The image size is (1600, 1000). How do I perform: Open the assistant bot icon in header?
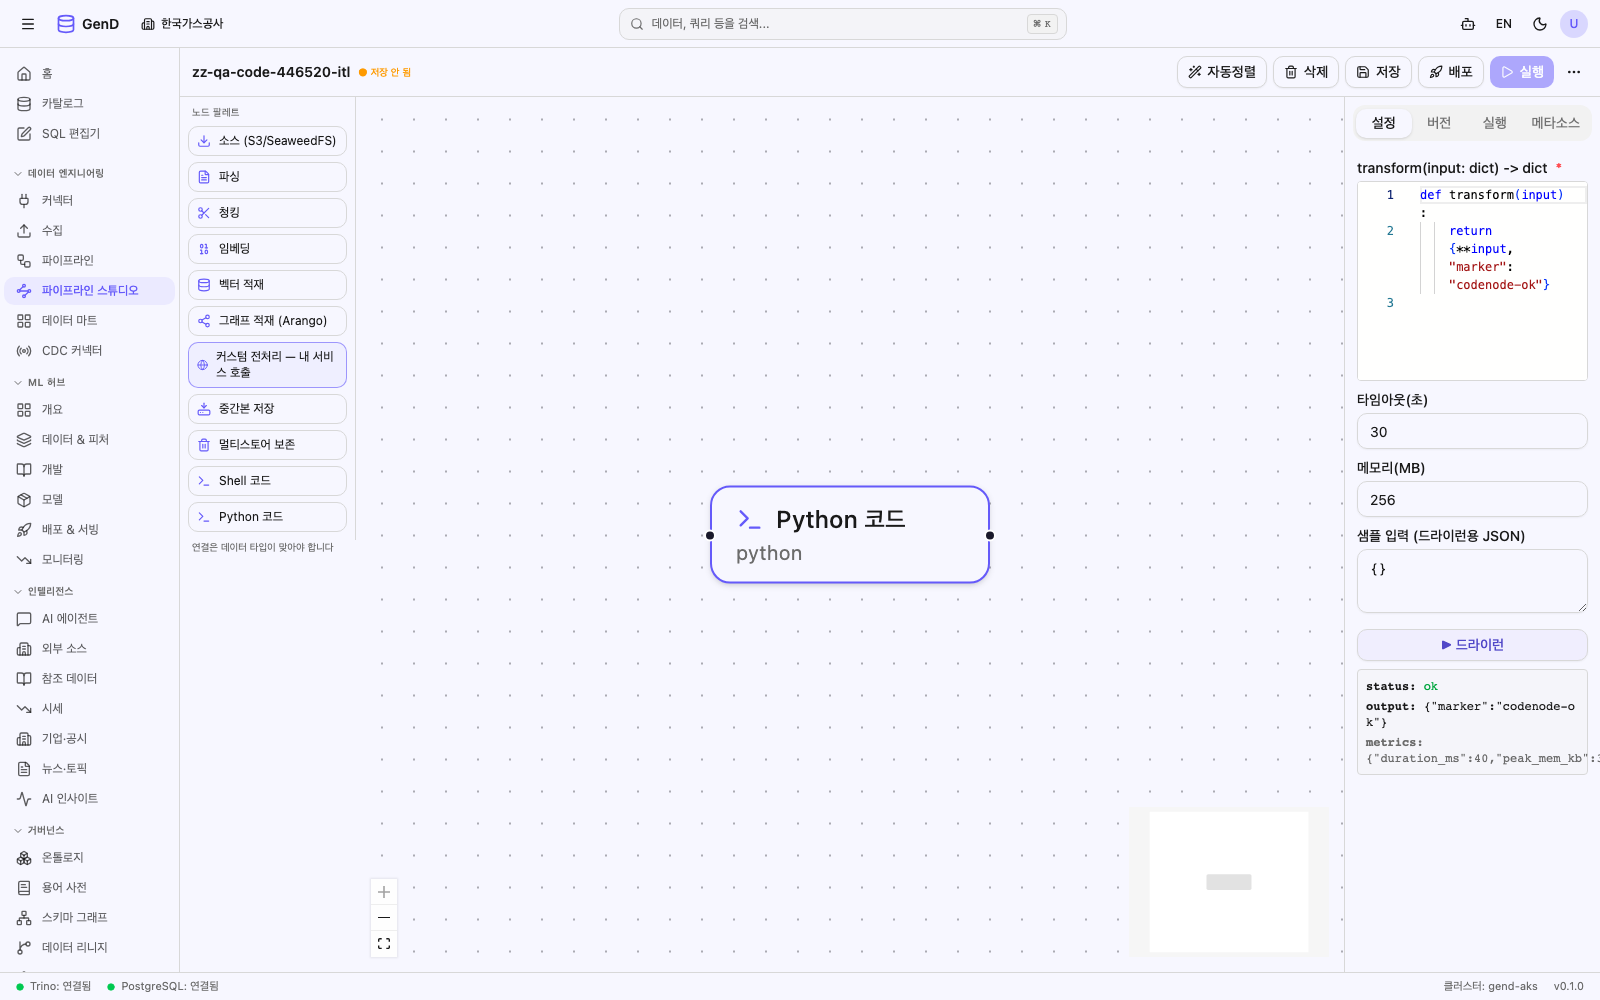click(1468, 24)
